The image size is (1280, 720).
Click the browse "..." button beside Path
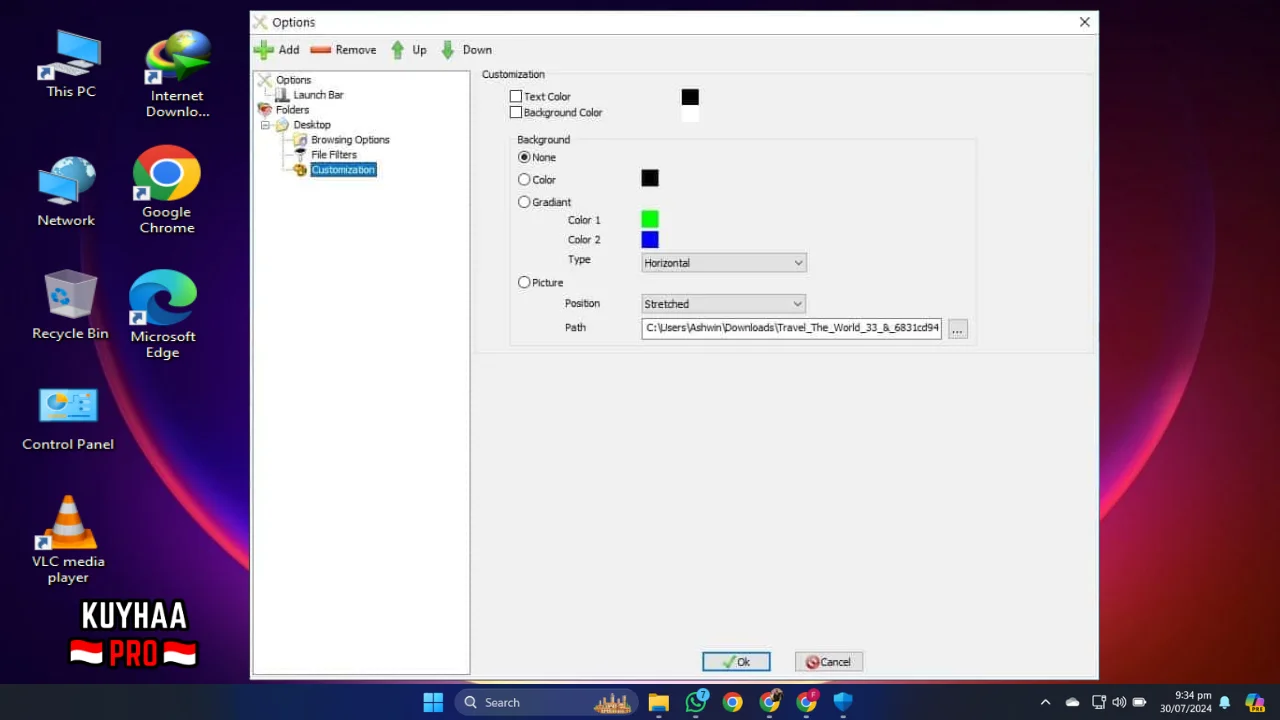[x=957, y=329]
